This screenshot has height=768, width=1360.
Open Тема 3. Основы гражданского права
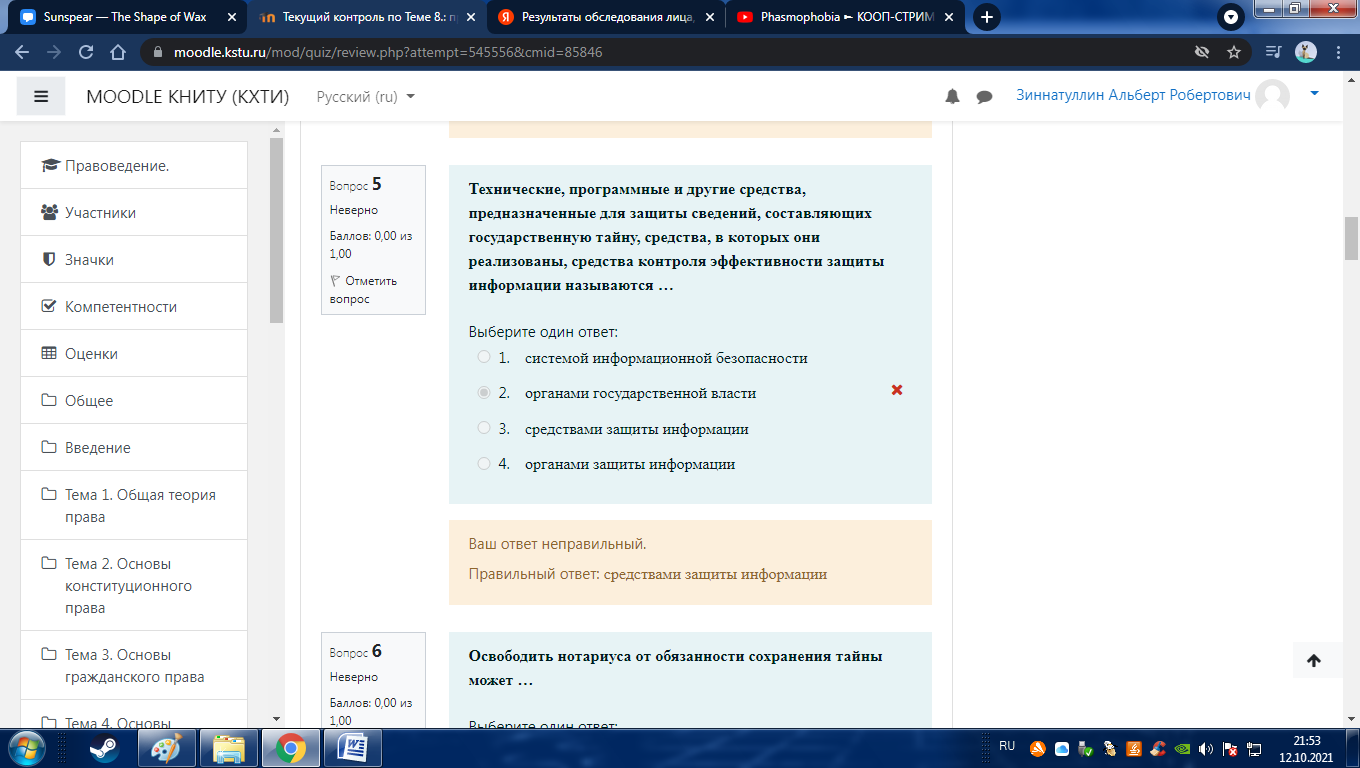(x=134, y=665)
